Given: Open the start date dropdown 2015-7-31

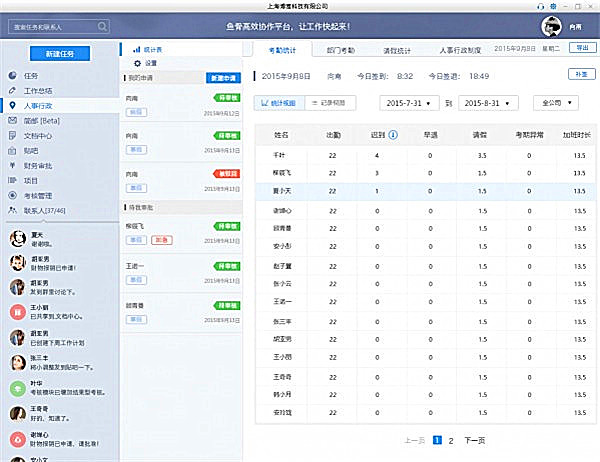Looking at the screenshot, I should [x=411, y=102].
